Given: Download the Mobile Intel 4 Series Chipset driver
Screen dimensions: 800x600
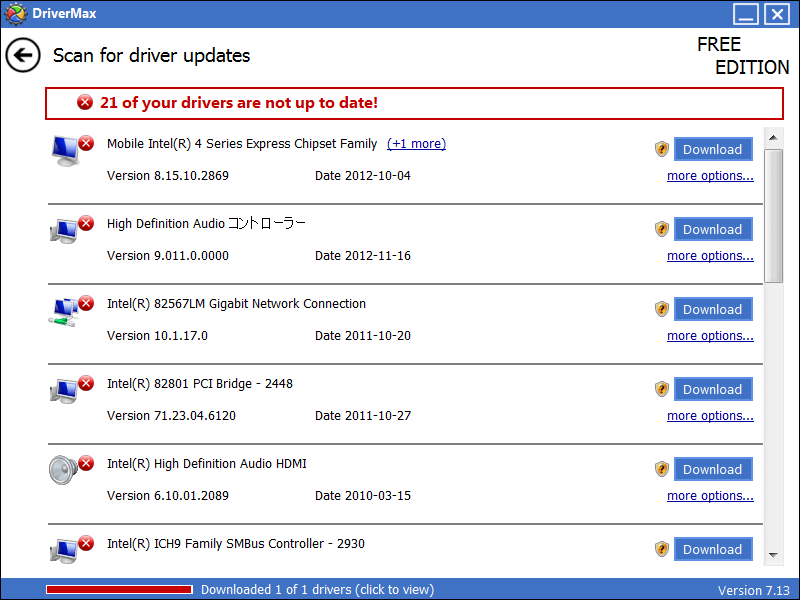Looking at the screenshot, I should (713, 149).
